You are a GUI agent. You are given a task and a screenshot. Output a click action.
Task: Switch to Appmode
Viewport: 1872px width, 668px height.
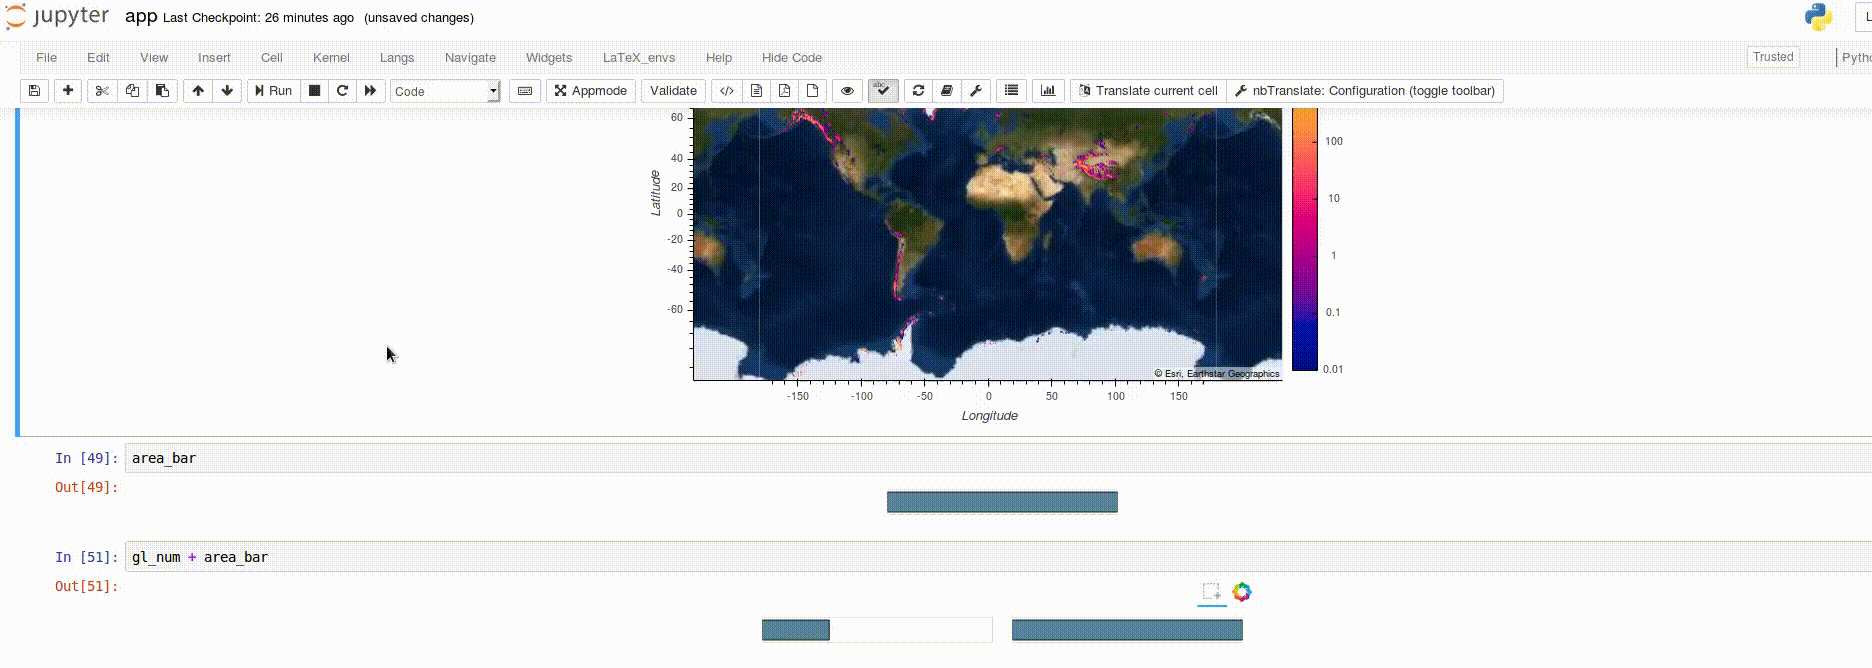click(591, 91)
